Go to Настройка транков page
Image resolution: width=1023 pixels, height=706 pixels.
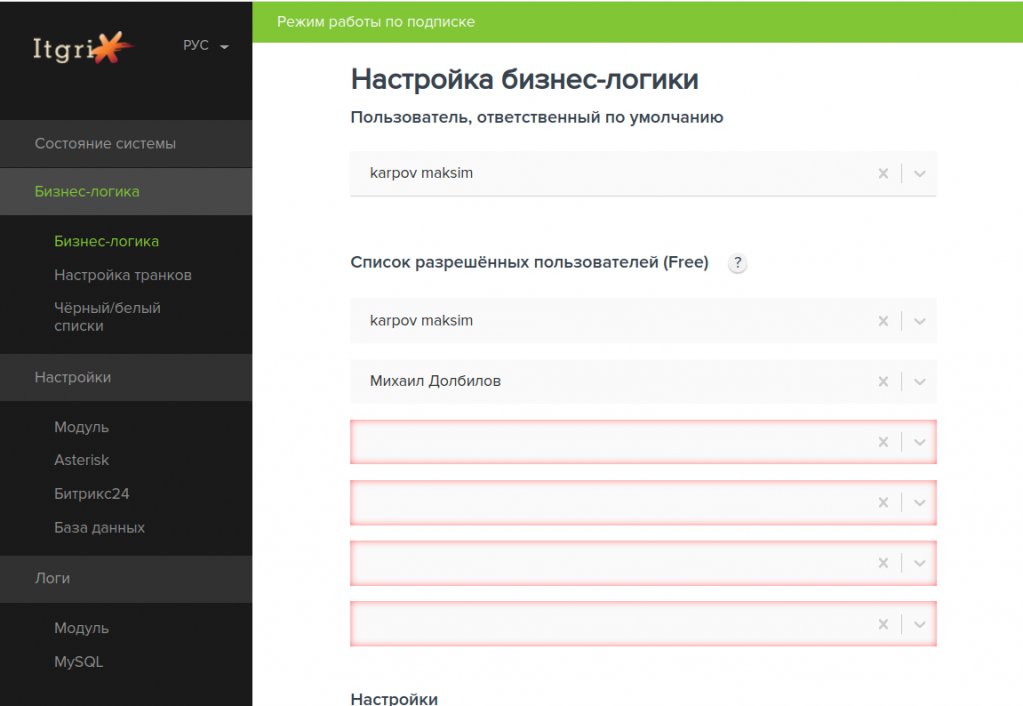click(x=122, y=275)
